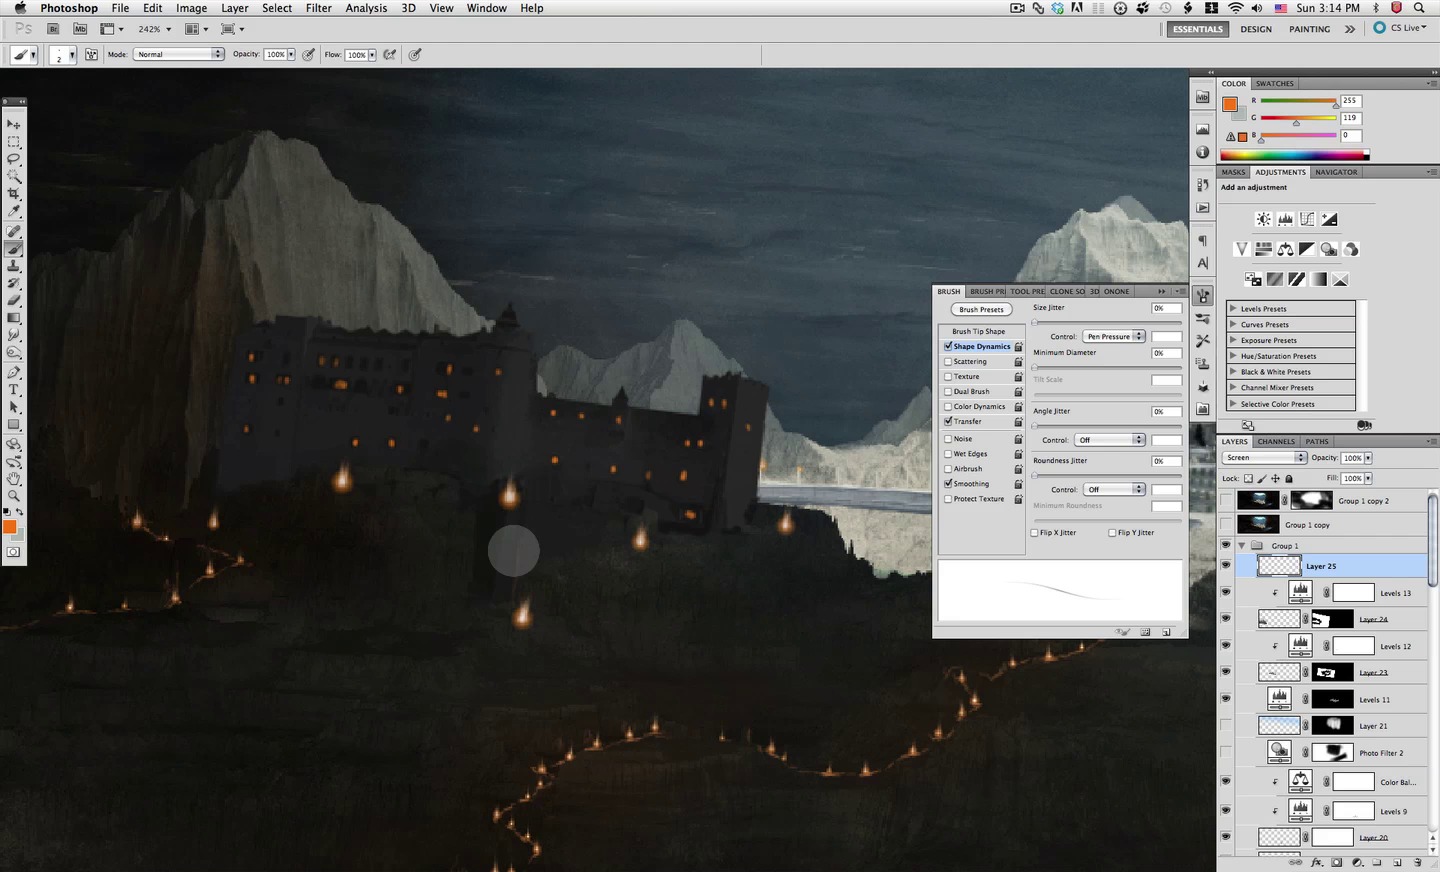Enable the Scattering checkbox

tap(948, 361)
